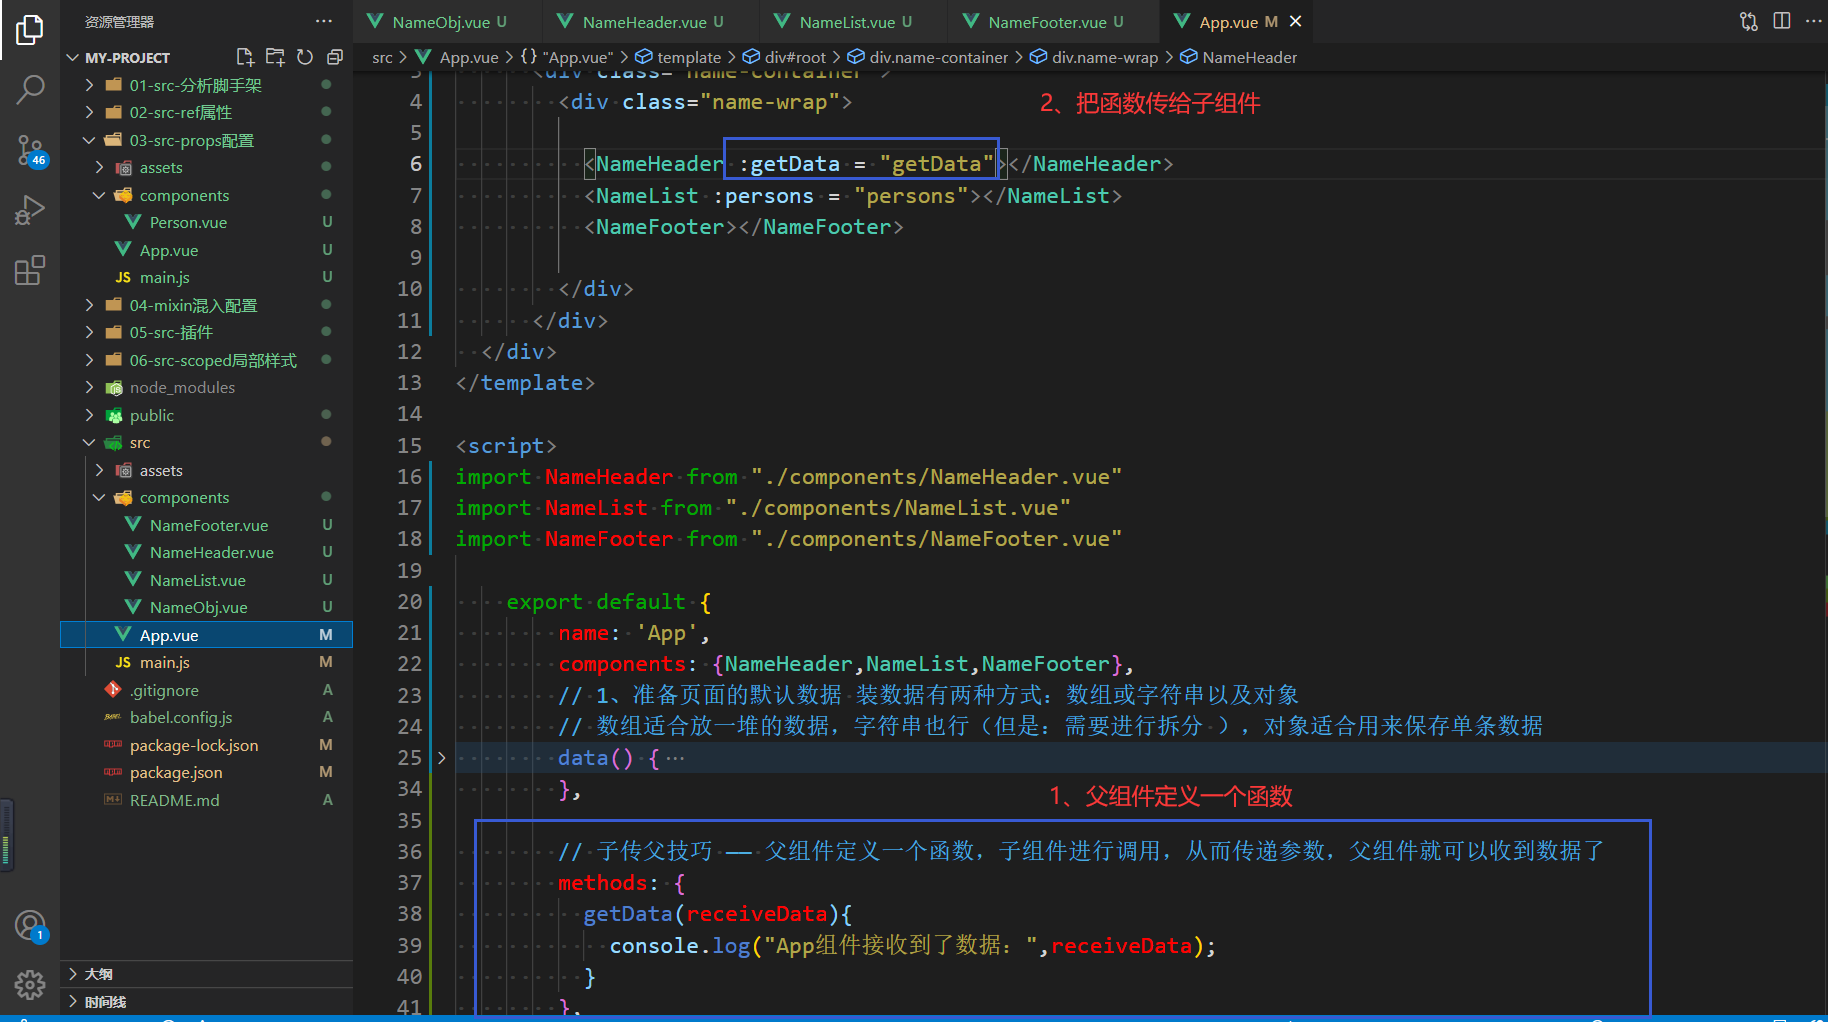This screenshot has height=1022, width=1828.
Task: Click the div.name-container breadcrumb
Action: pos(928,58)
